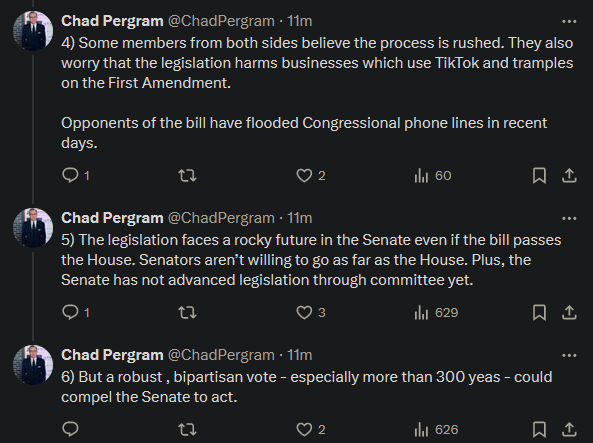593x443 pixels.
Task: Open more options for tweet 5
Action: (569, 219)
